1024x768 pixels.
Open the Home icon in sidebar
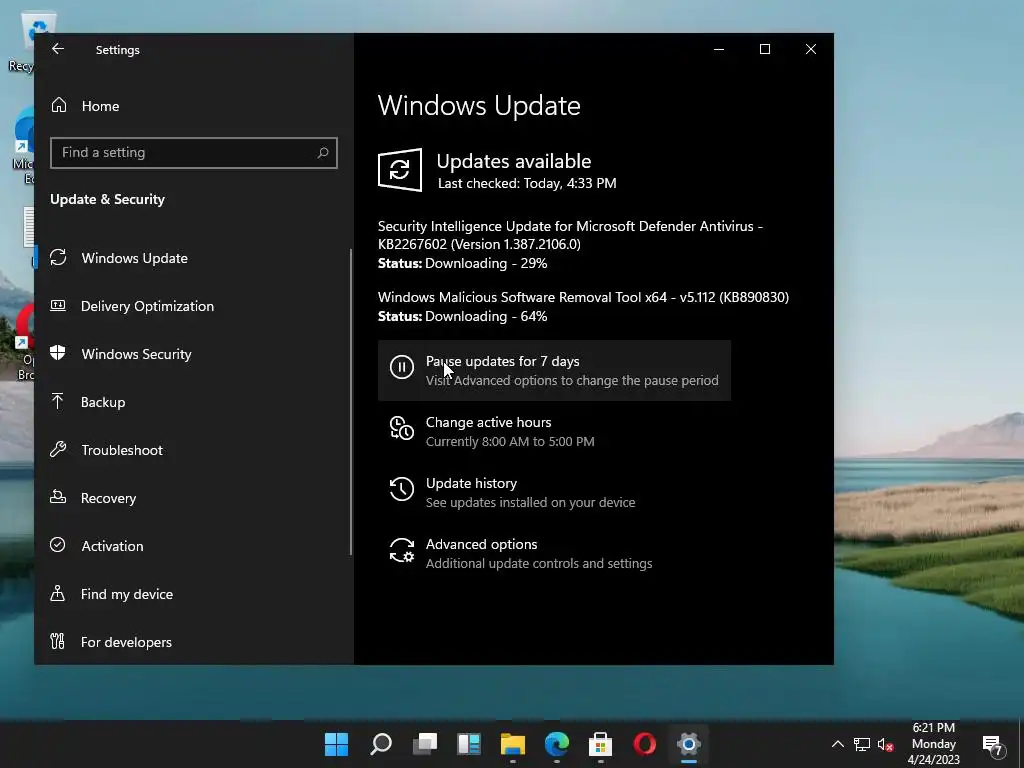59,105
